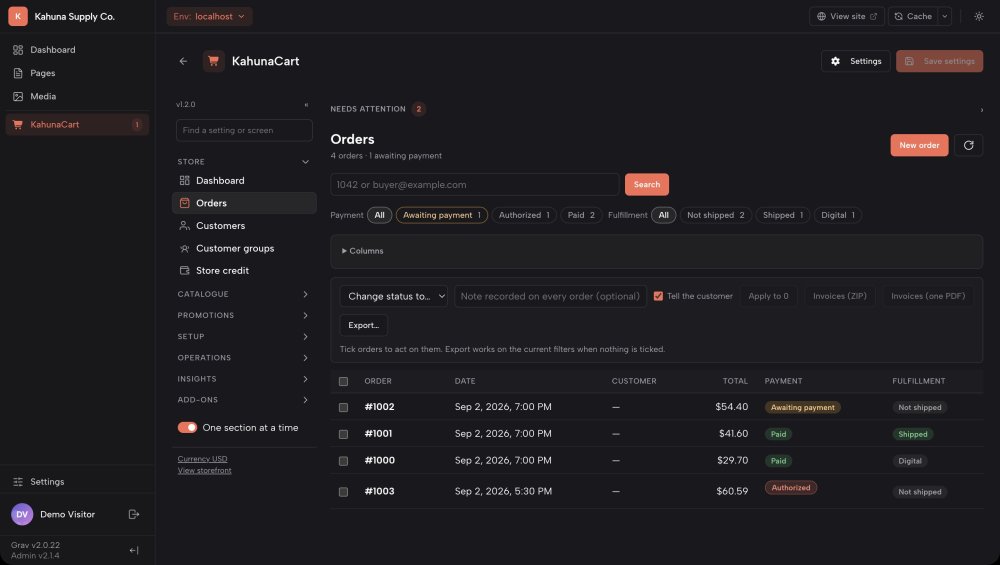
Task: Filter by Awaiting payment
Action: (x=441, y=215)
